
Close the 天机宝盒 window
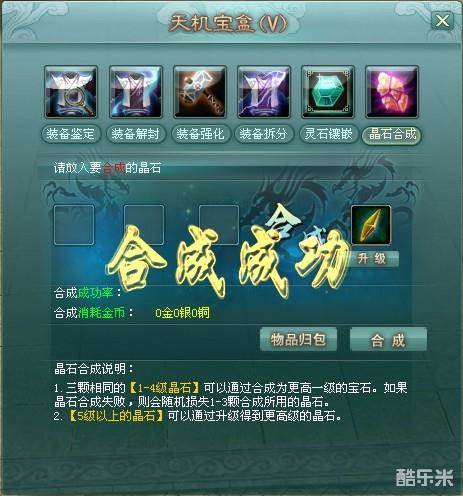[x=442, y=21]
